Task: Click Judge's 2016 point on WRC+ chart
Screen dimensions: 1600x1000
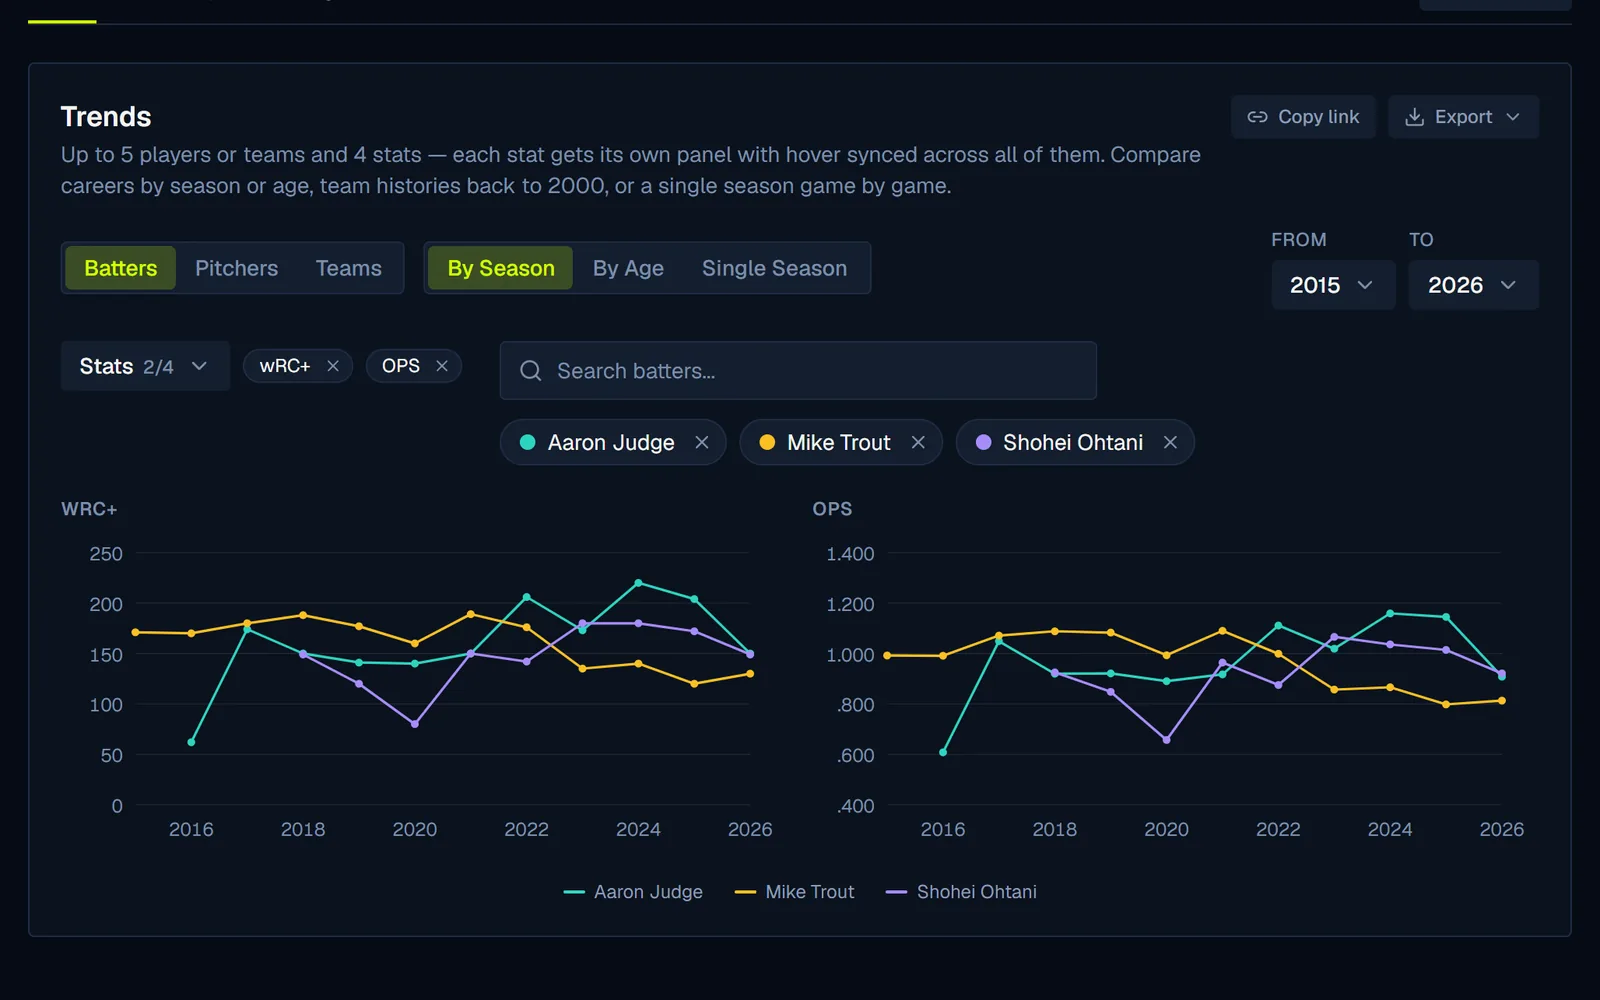Action: (191, 742)
